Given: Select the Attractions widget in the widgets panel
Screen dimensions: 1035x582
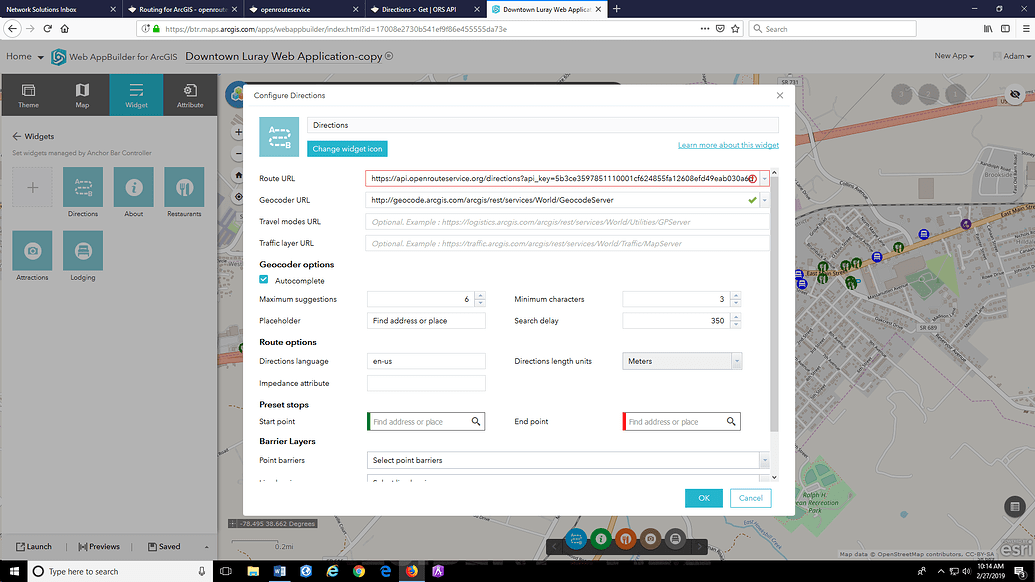Looking at the screenshot, I should (x=31, y=253).
